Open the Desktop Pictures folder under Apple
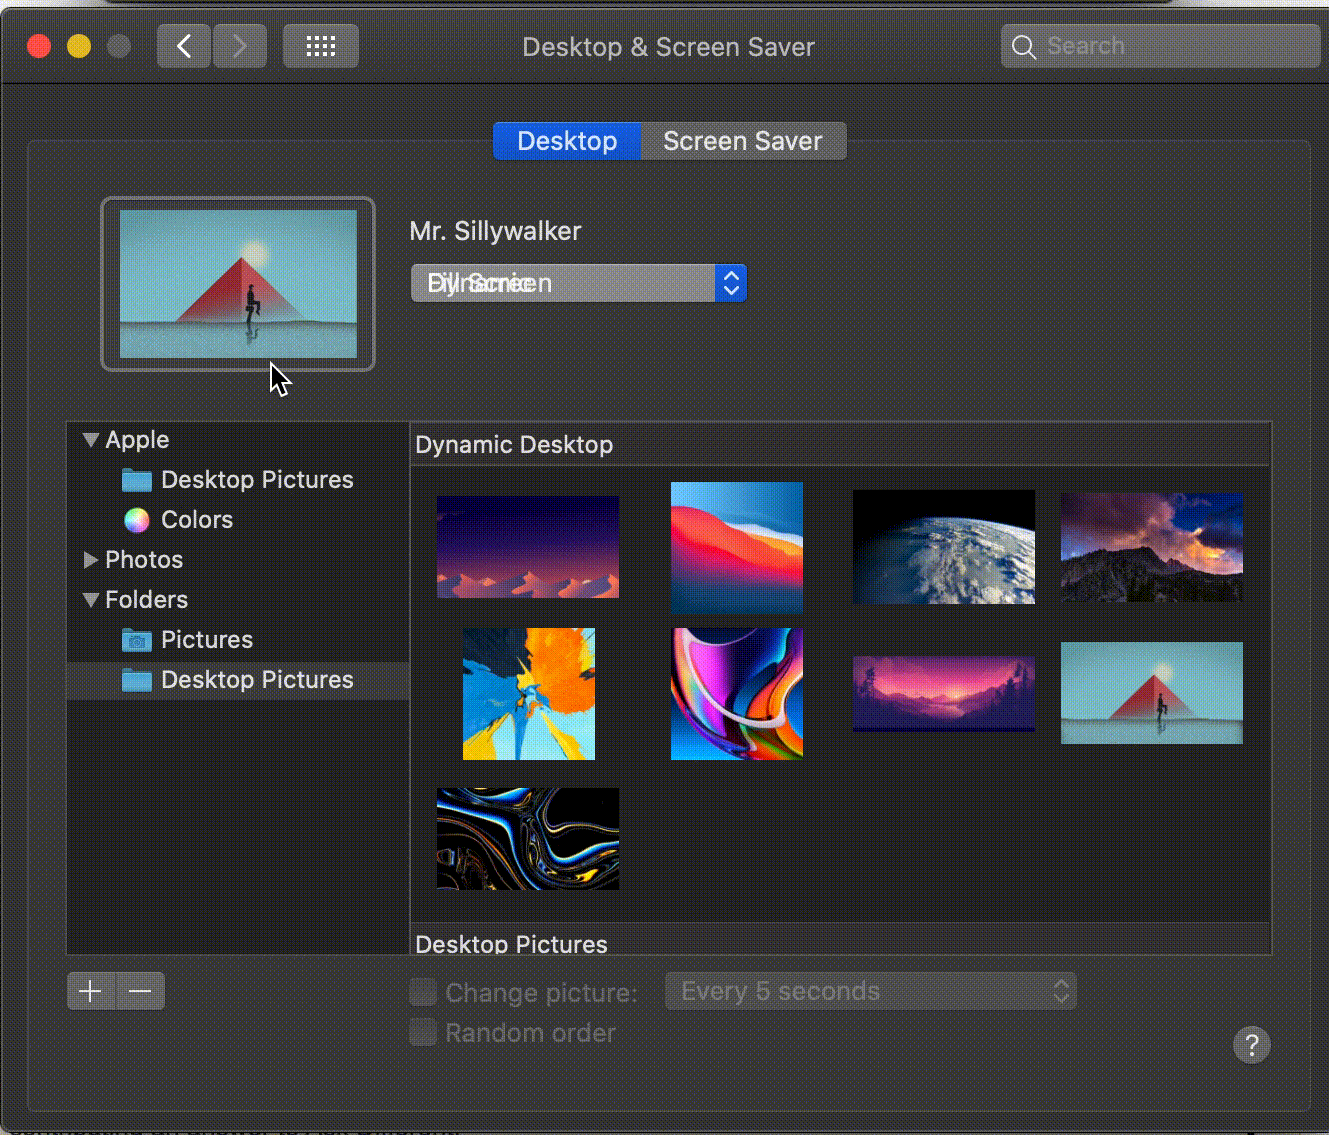The width and height of the screenshot is (1329, 1135). pos(257,479)
